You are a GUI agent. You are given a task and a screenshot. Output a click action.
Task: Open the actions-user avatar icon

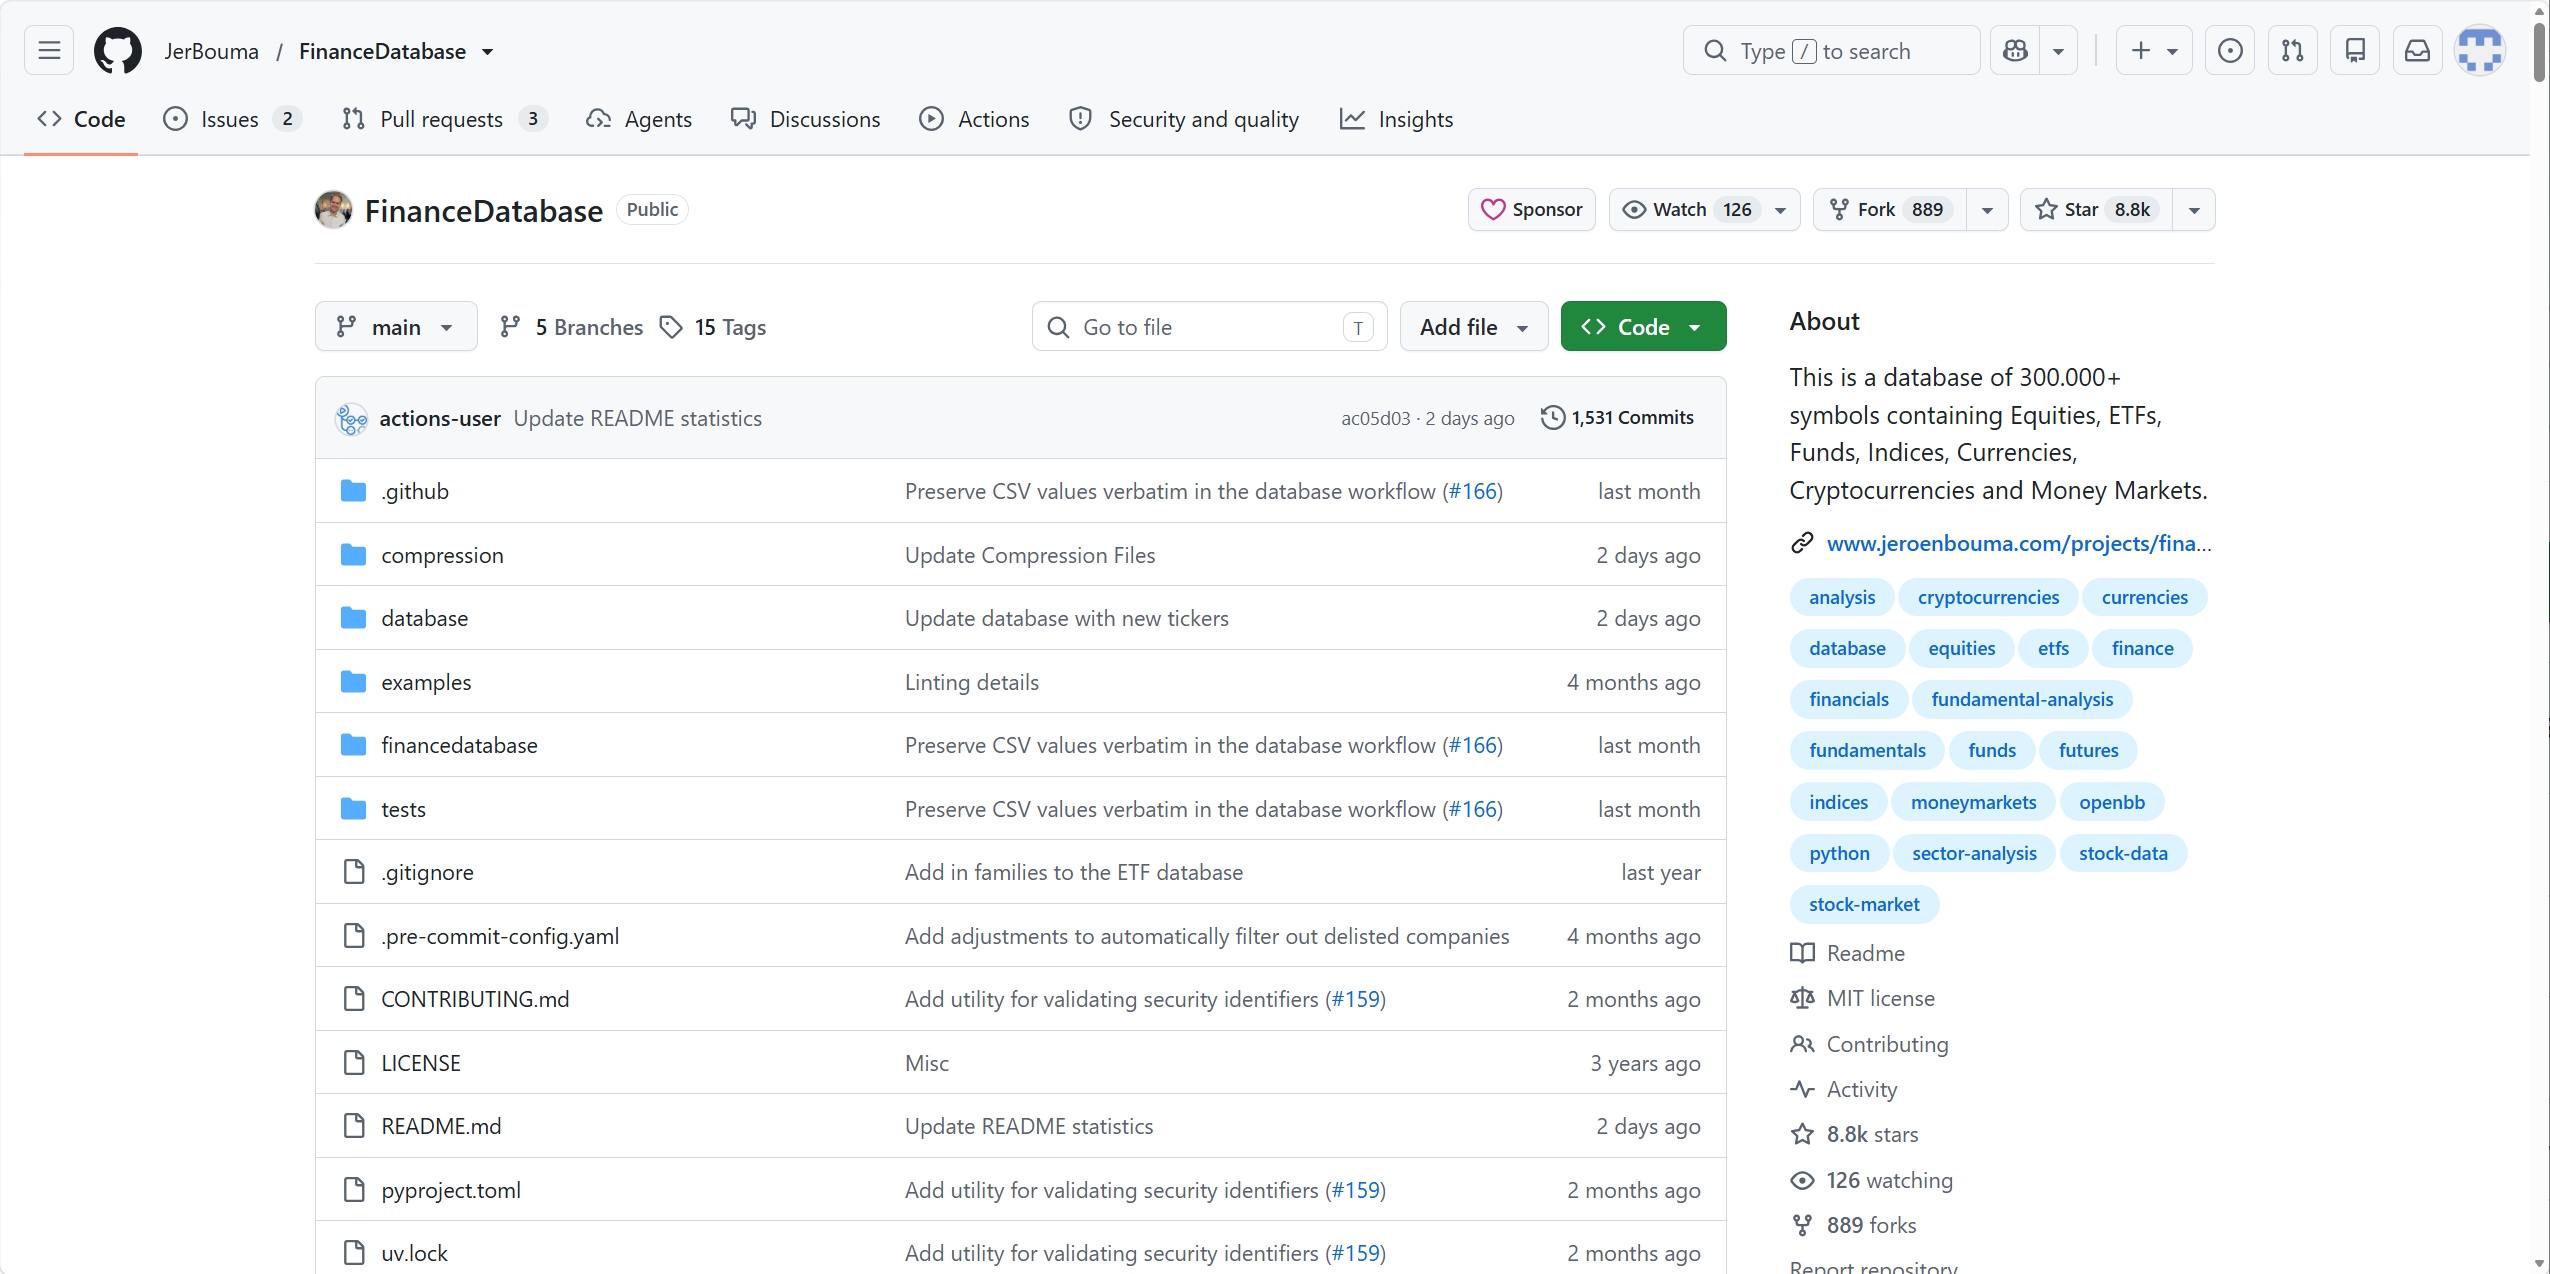pos(351,419)
